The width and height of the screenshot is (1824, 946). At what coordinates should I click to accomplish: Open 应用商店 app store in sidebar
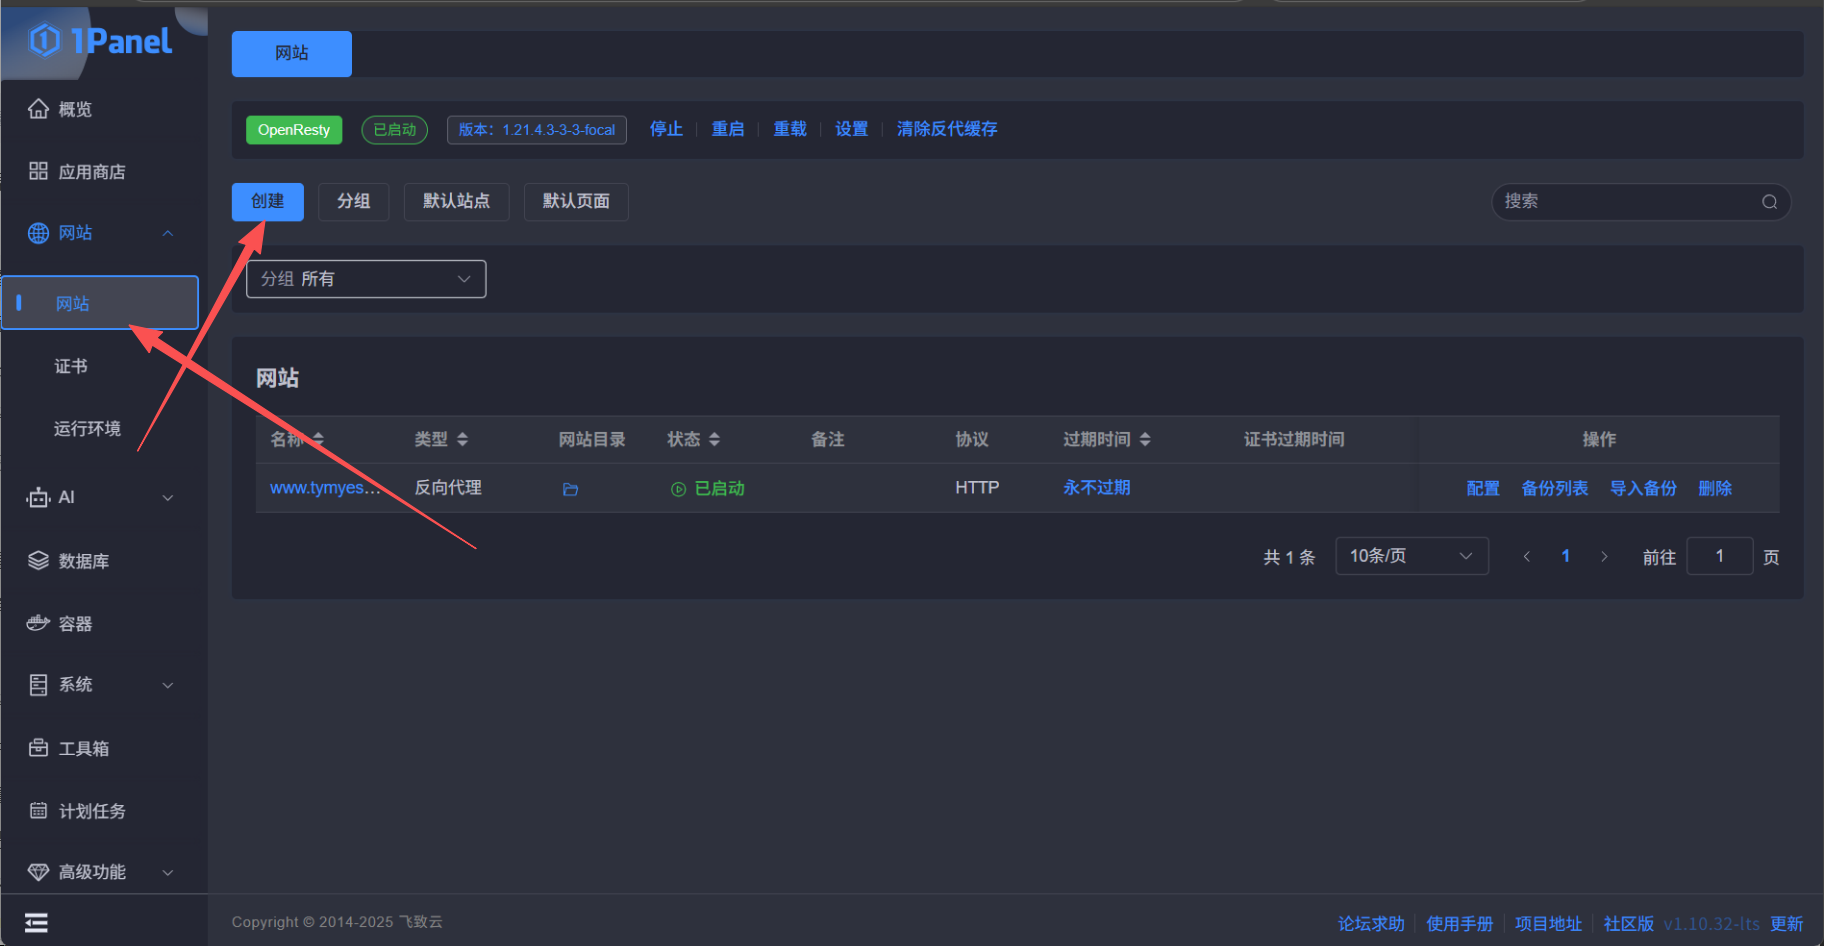tap(91, 172)
